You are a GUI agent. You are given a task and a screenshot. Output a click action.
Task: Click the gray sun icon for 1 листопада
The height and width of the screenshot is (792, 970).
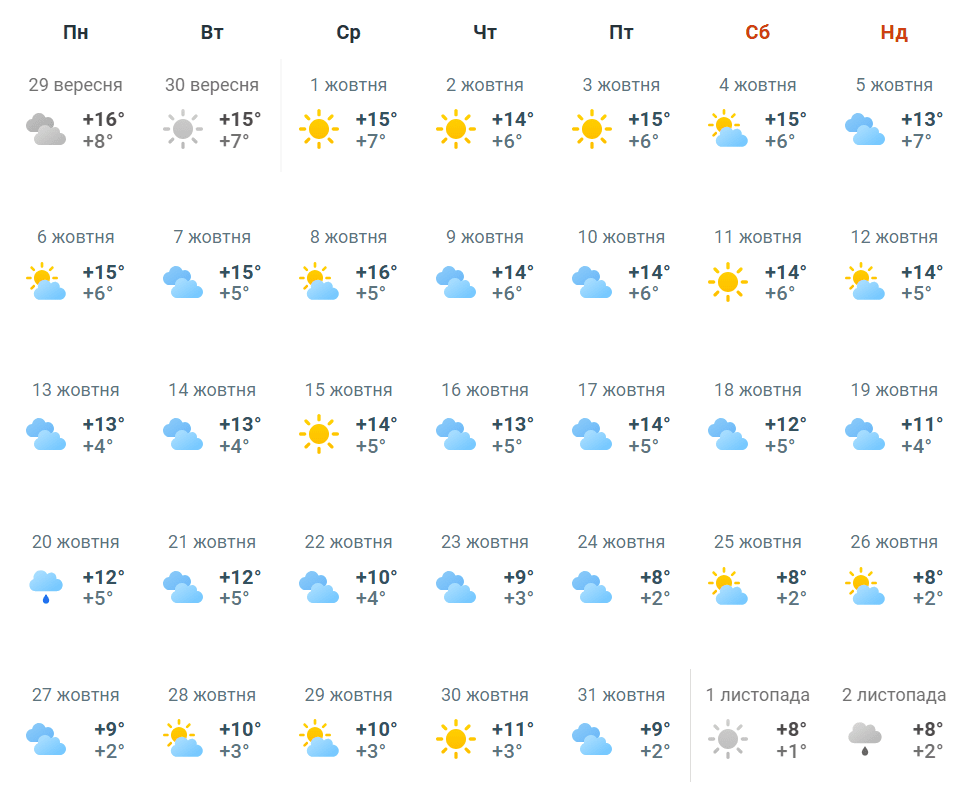[x=728, y=739]
